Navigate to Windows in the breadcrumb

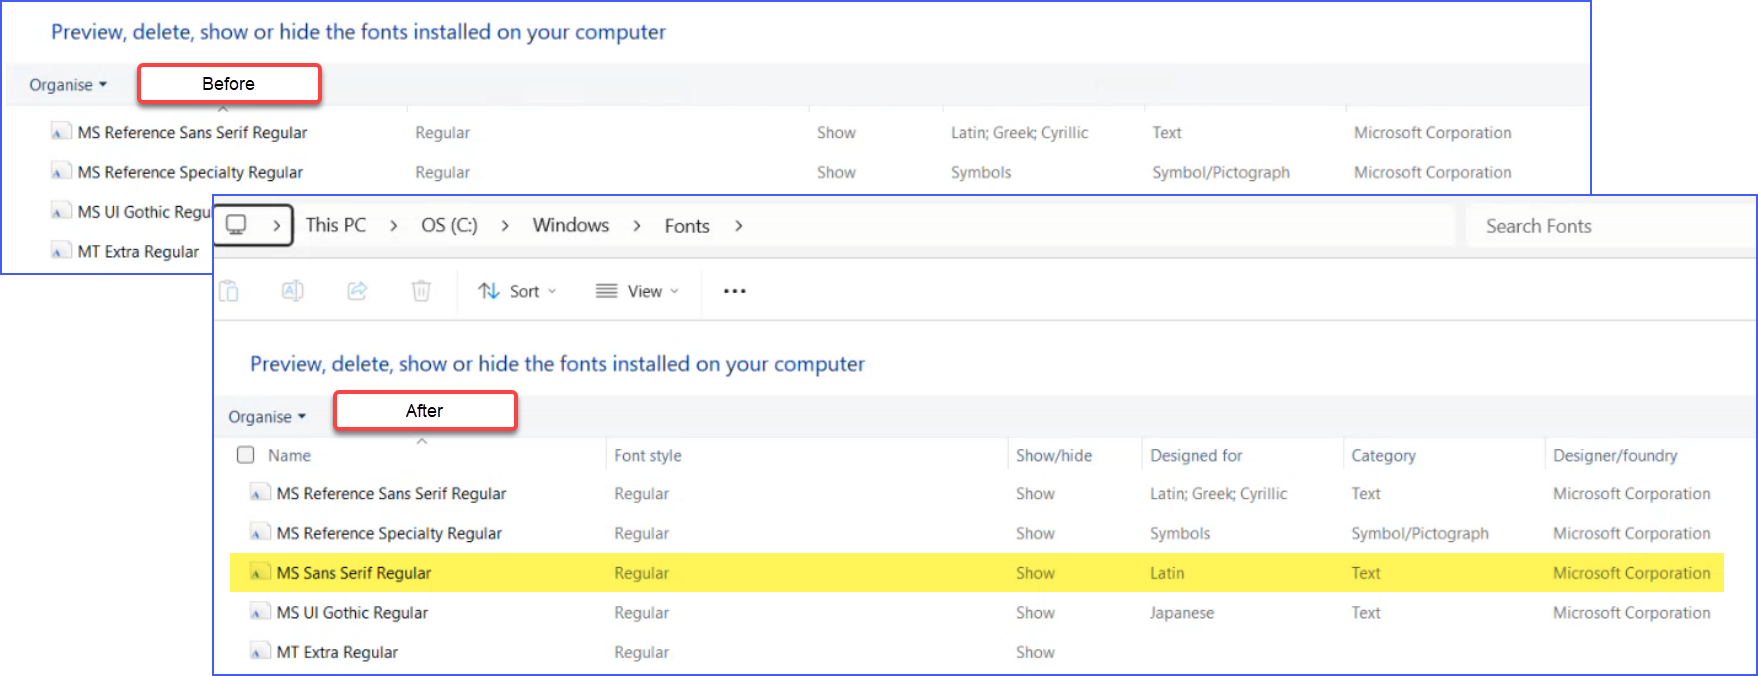(570, 226)
